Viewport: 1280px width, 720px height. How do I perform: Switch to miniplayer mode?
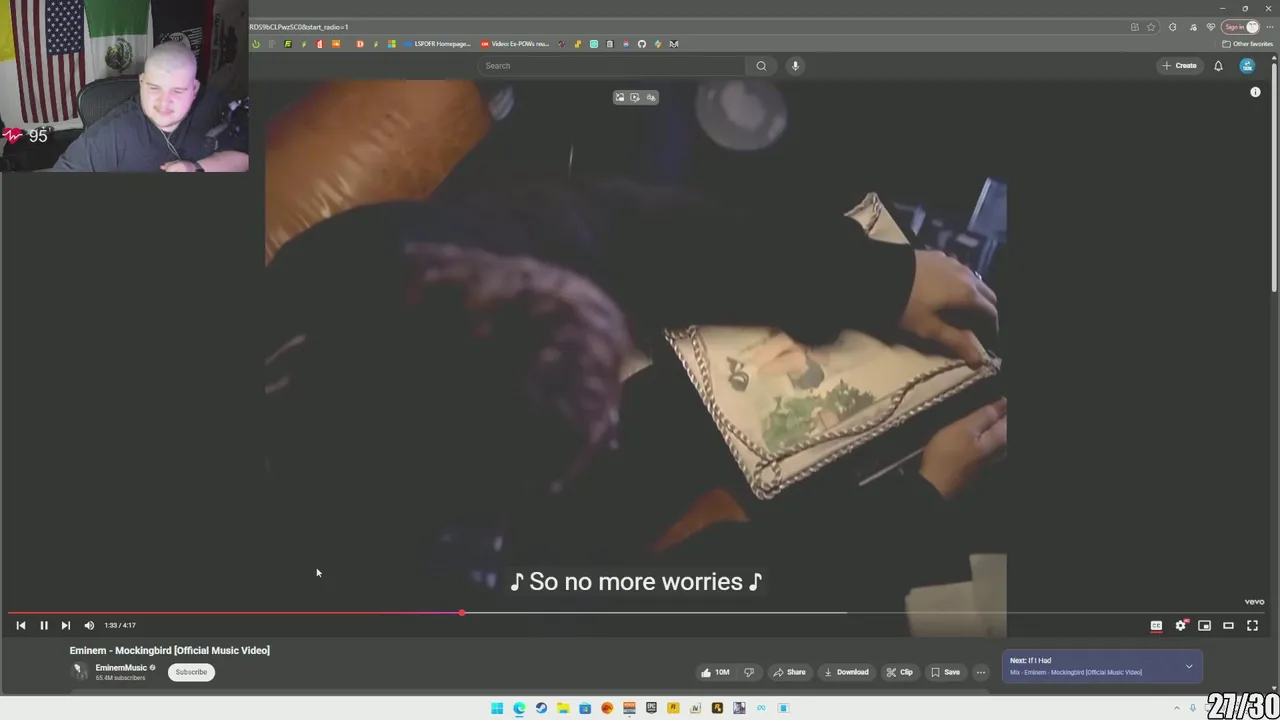[x=1205, y=625]
